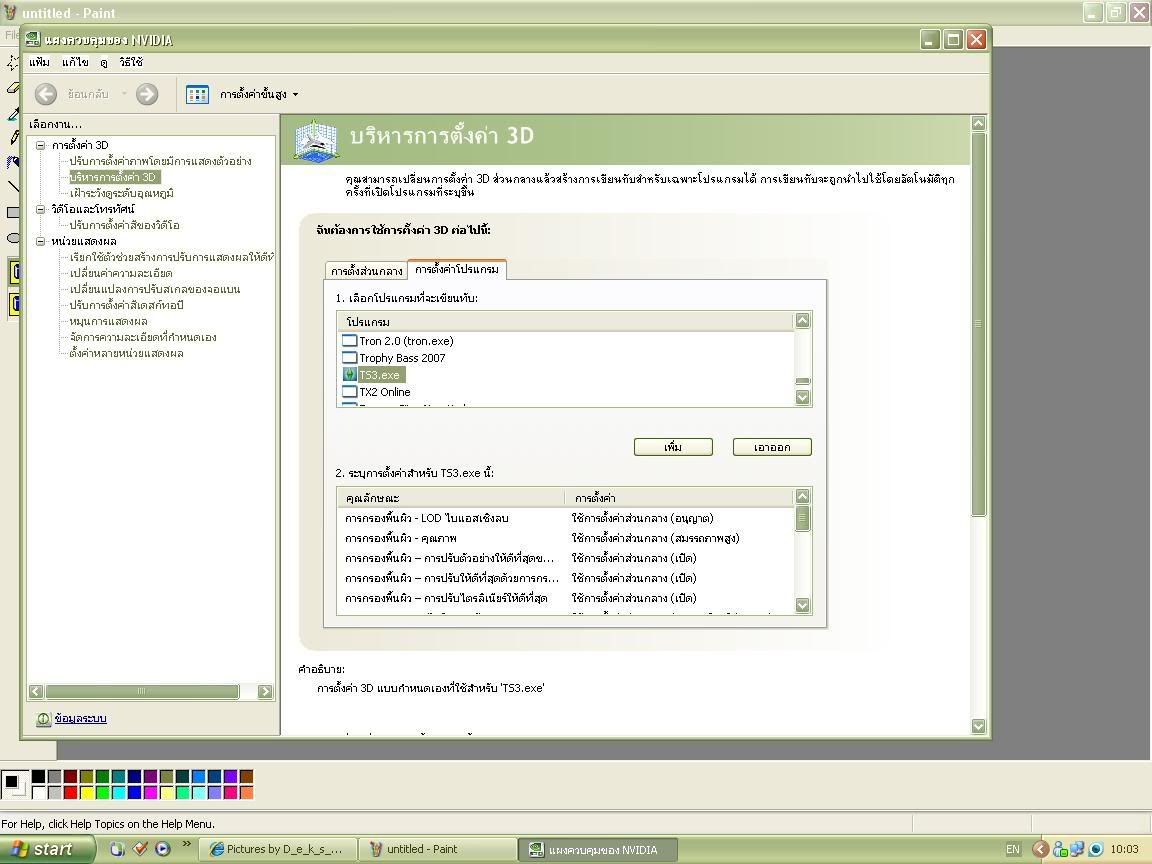Pick the yellow color swatch in Paint palette

click(87, 792)
